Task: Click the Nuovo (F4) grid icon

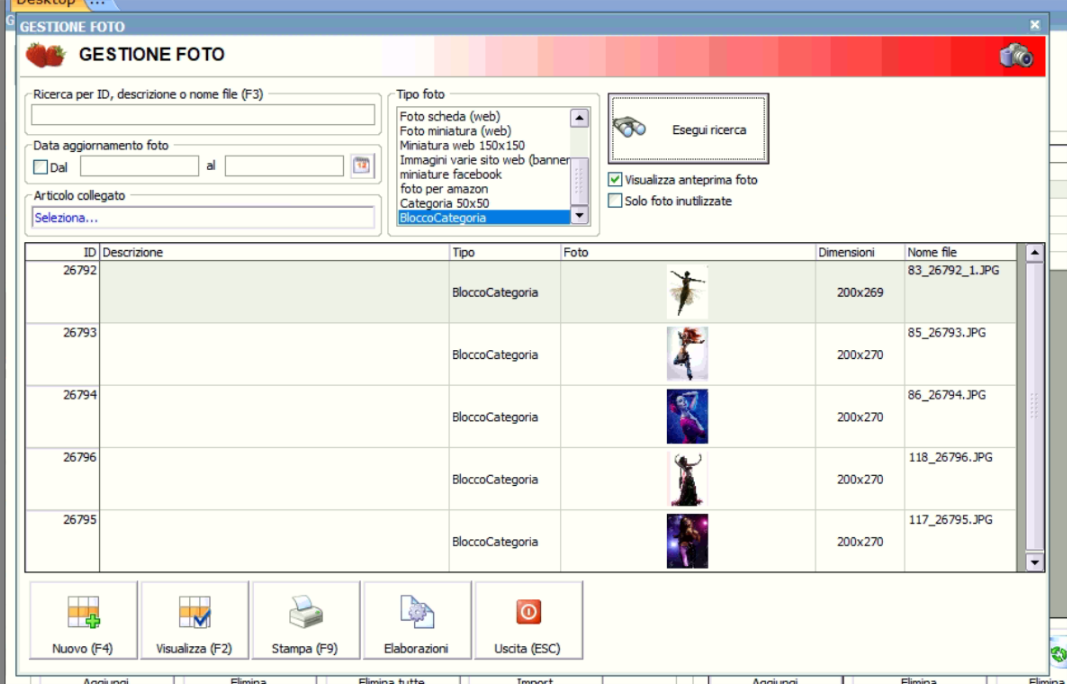Action: pos(84,612)
